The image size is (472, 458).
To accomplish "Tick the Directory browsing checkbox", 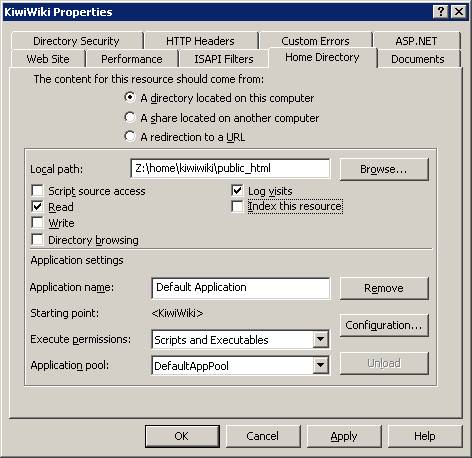I will [37, 240].
